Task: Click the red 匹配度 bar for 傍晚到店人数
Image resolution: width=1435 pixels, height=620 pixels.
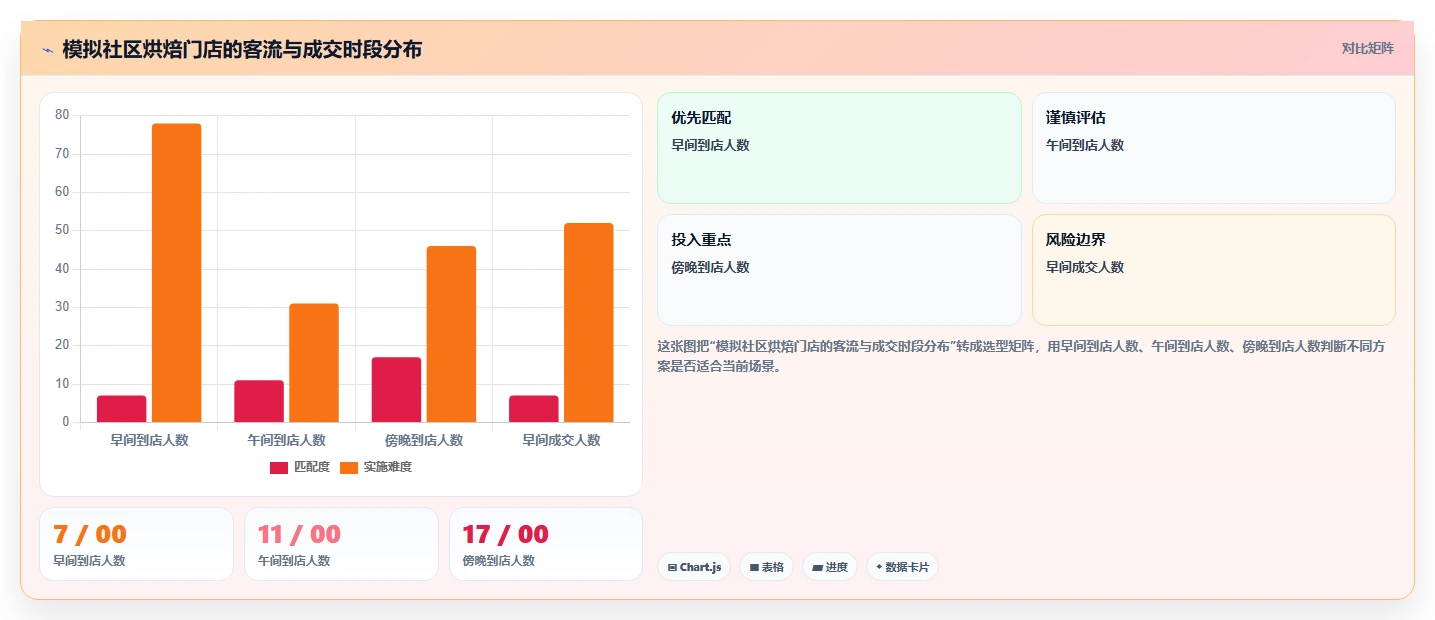Action: click(396, 390)
